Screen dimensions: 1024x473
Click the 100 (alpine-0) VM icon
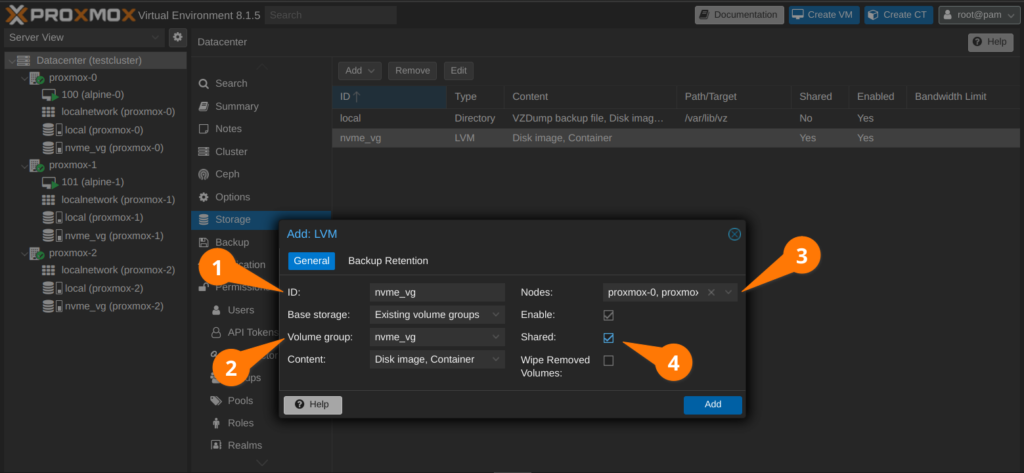tap(50, 95)
